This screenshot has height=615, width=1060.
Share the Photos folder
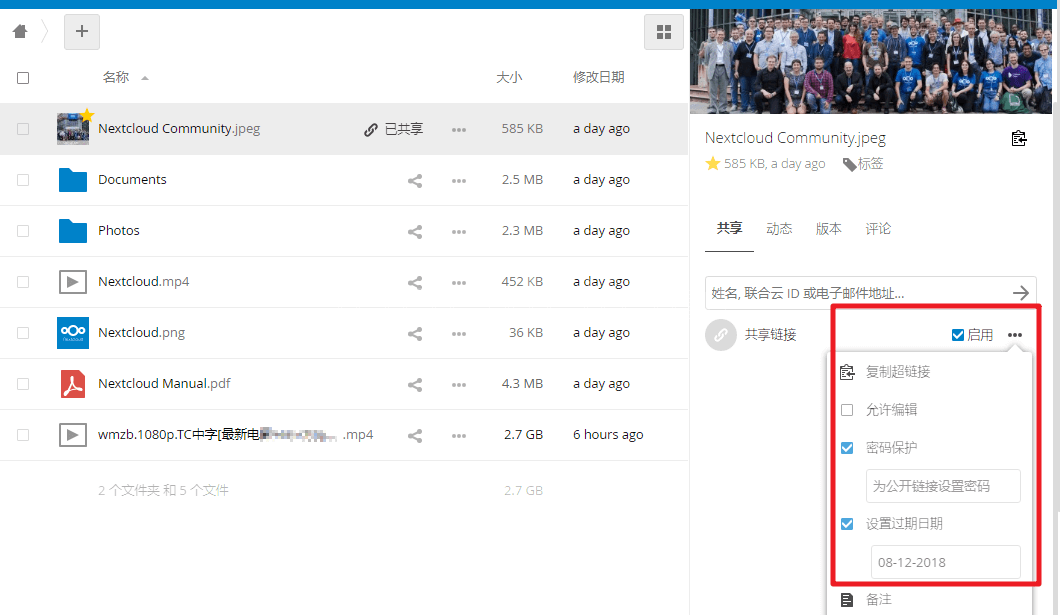(x=415, y=232)
